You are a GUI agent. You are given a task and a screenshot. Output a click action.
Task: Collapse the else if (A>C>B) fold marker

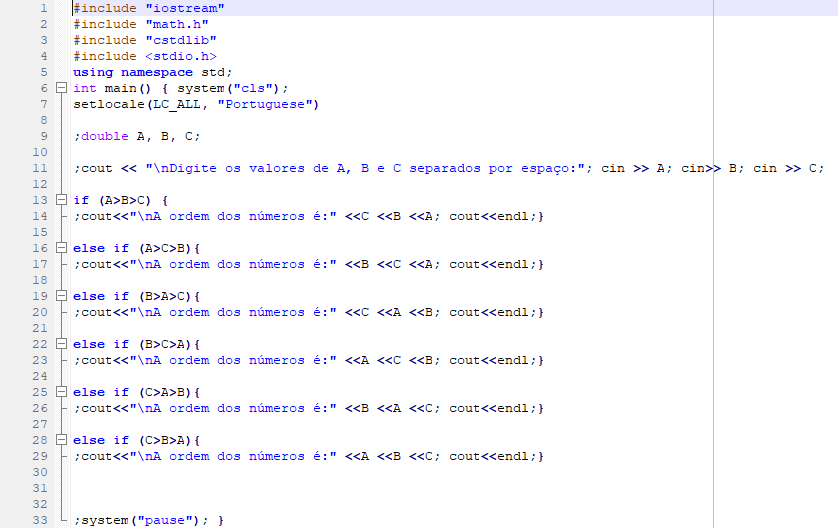tap(61, 248)
